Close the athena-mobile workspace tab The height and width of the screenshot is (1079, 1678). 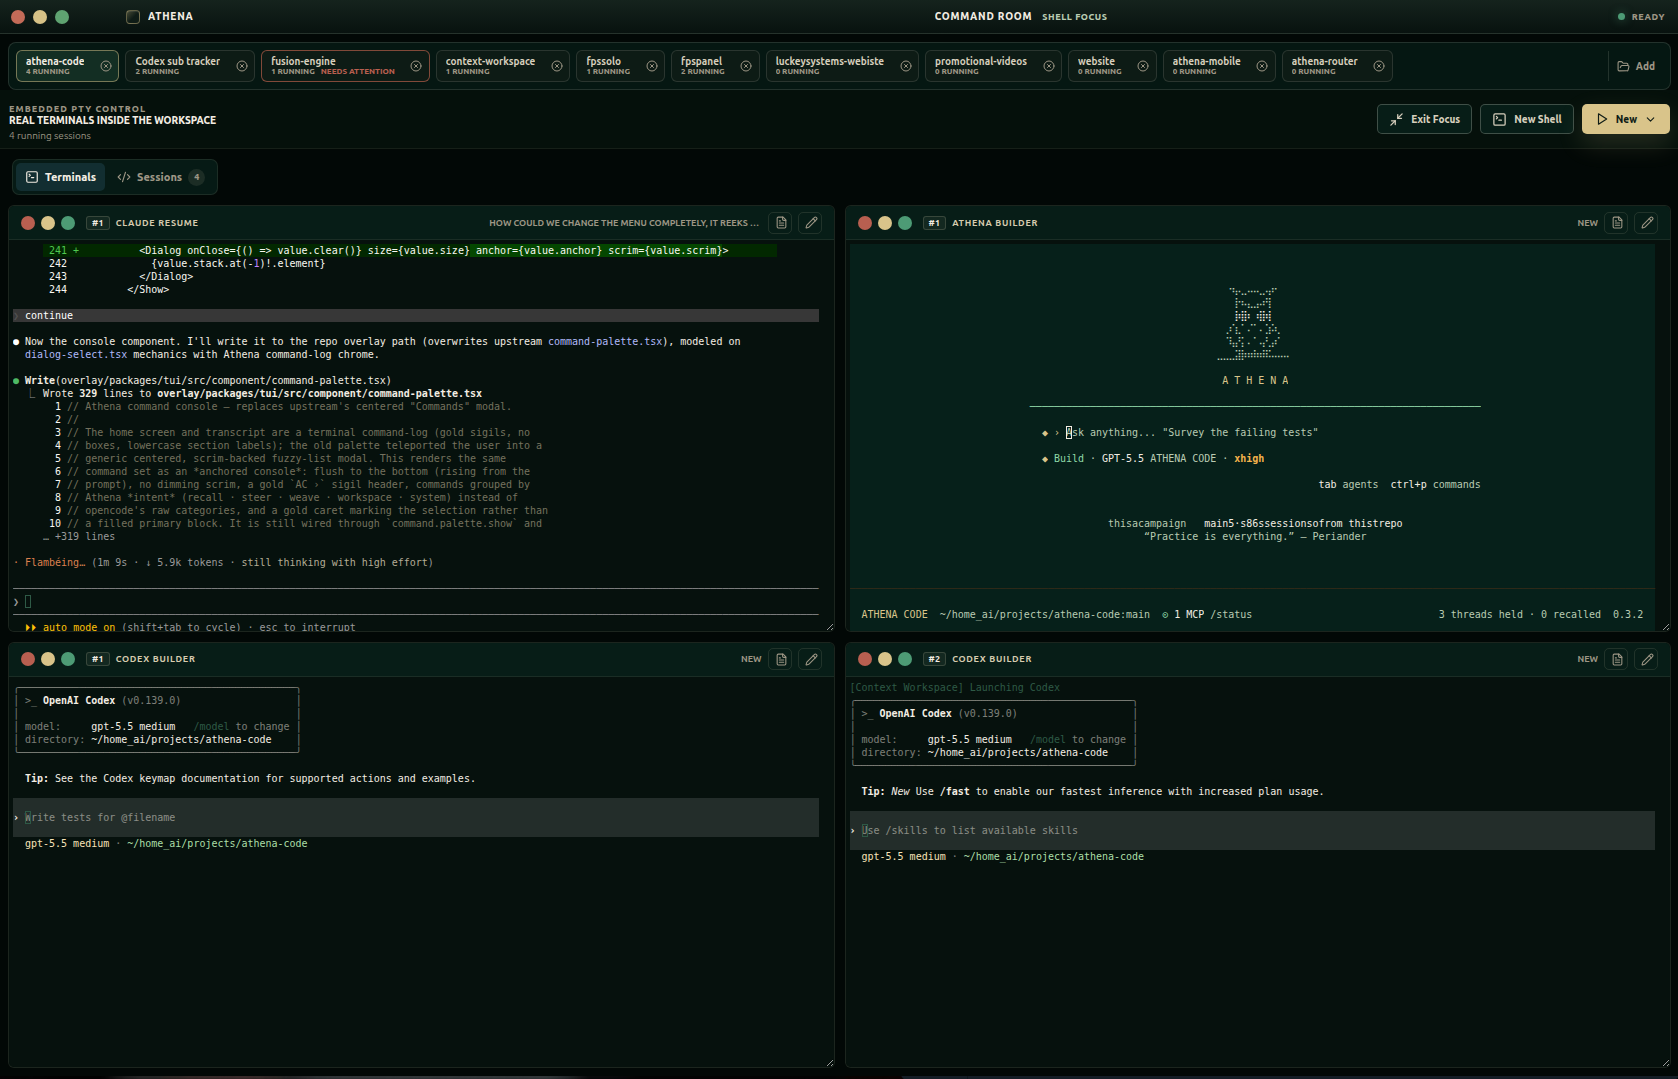tap(1262, 66)
